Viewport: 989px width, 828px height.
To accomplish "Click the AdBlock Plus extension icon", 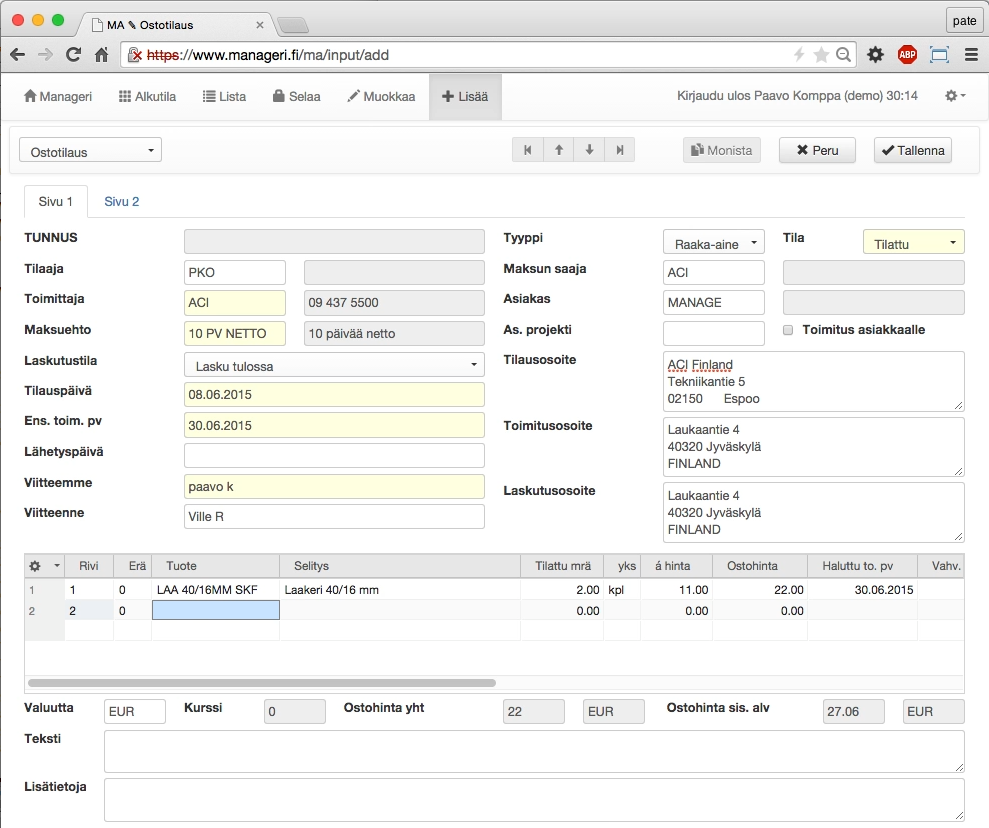I will click(x=907, y=55).
